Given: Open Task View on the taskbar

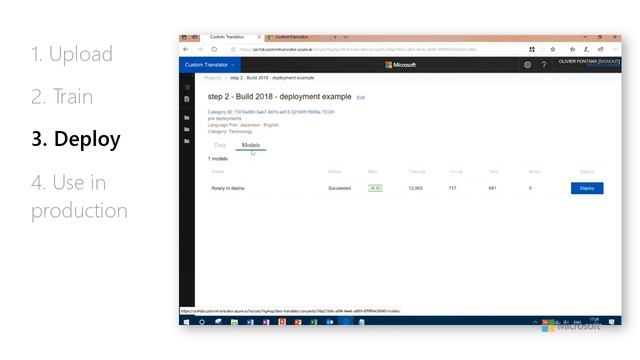Looking at the screenshot, I should (218, 322).
